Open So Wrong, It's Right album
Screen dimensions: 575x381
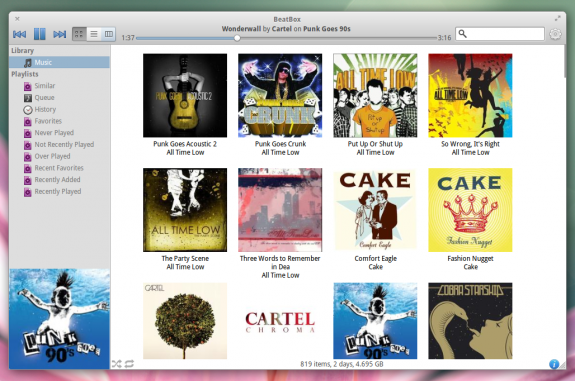[x=470, y=96]
